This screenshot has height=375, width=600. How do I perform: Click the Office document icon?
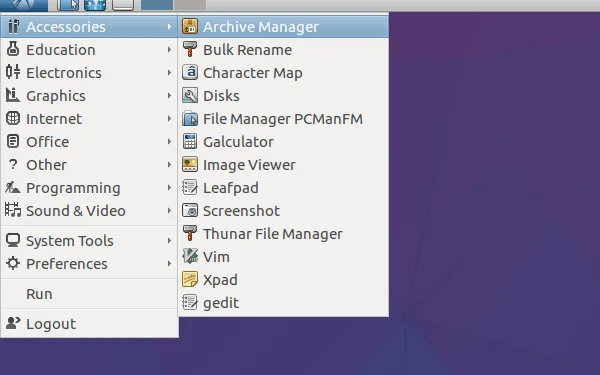[13, 141]
